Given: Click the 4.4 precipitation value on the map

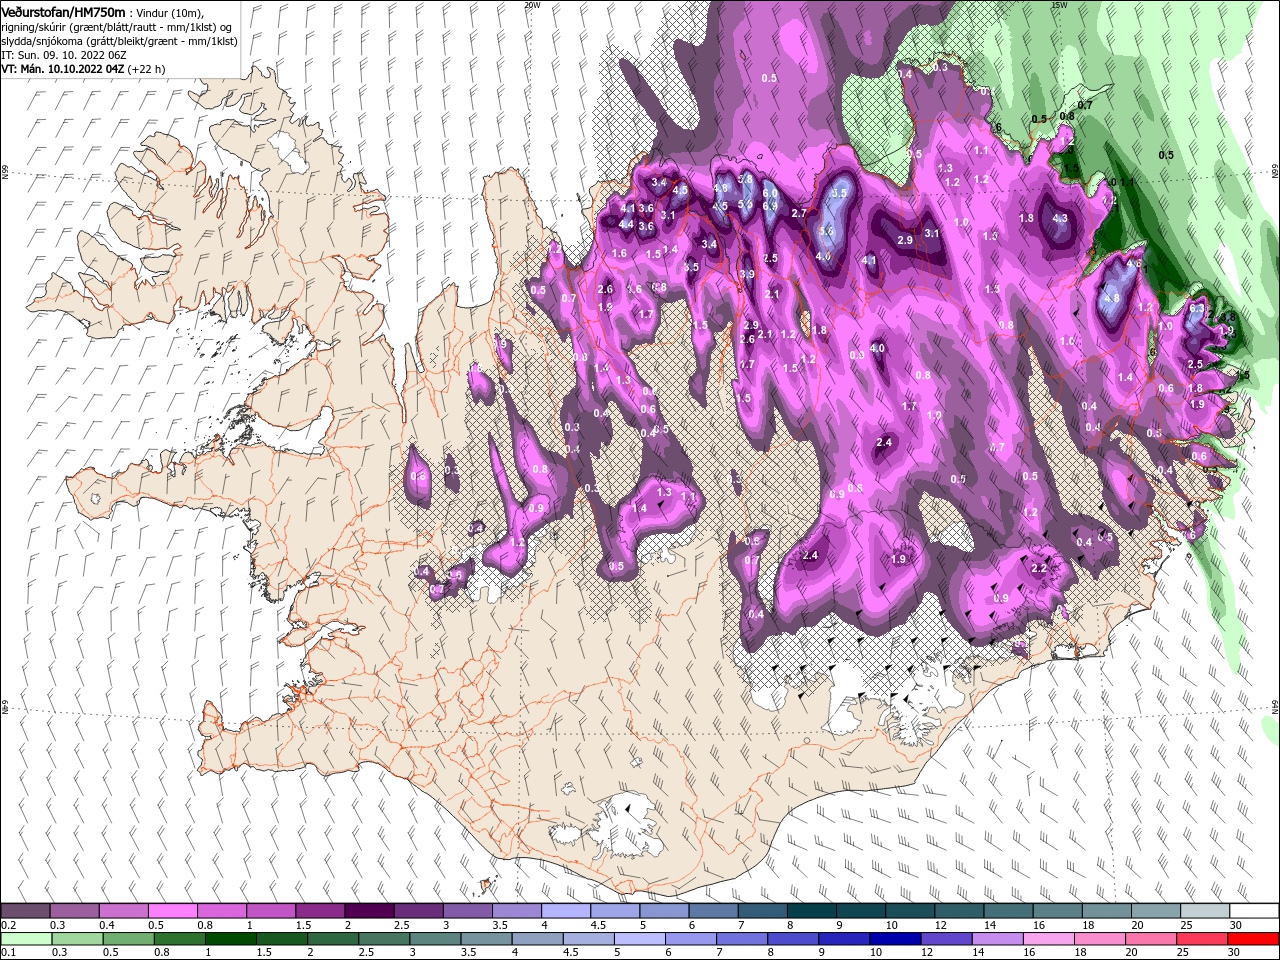Looking at the screenshot, I should (626, 225).
